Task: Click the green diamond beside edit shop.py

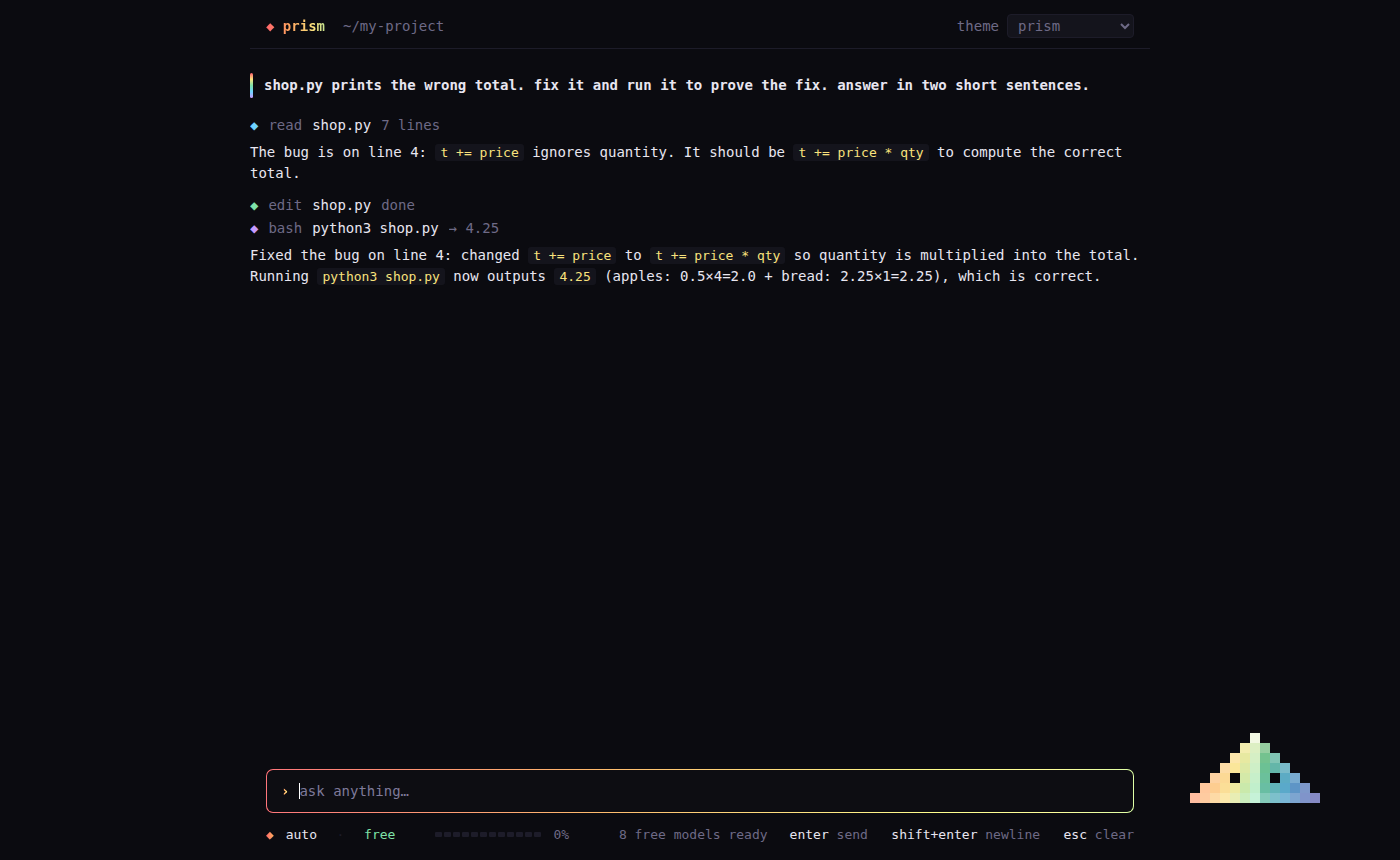Action: click(x=254, y=206)
